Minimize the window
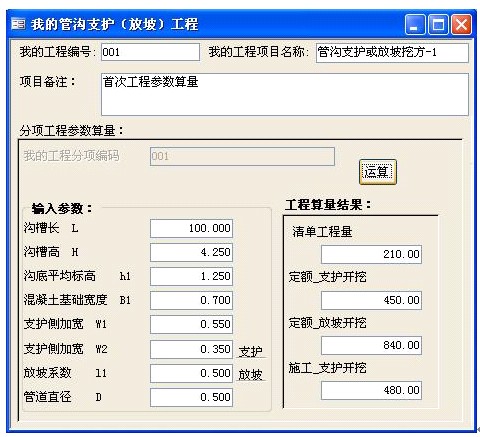480x437 pixels. (415, 24)
